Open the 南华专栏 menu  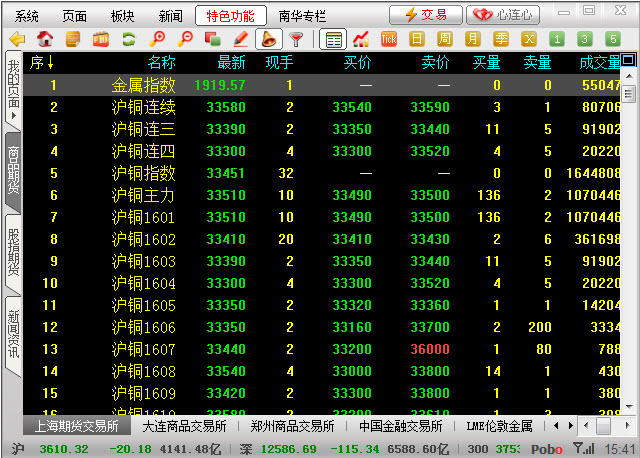[302, 16]
